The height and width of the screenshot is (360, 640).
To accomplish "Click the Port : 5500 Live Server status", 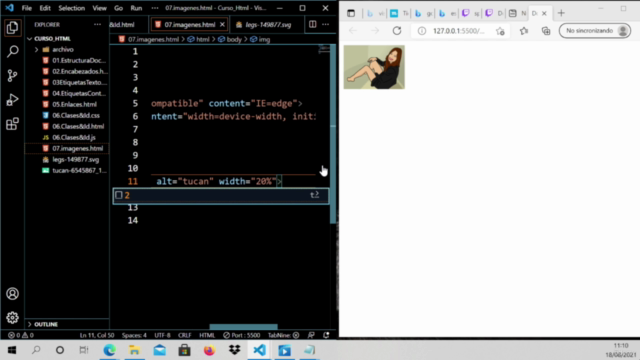I will click(242, 335).
